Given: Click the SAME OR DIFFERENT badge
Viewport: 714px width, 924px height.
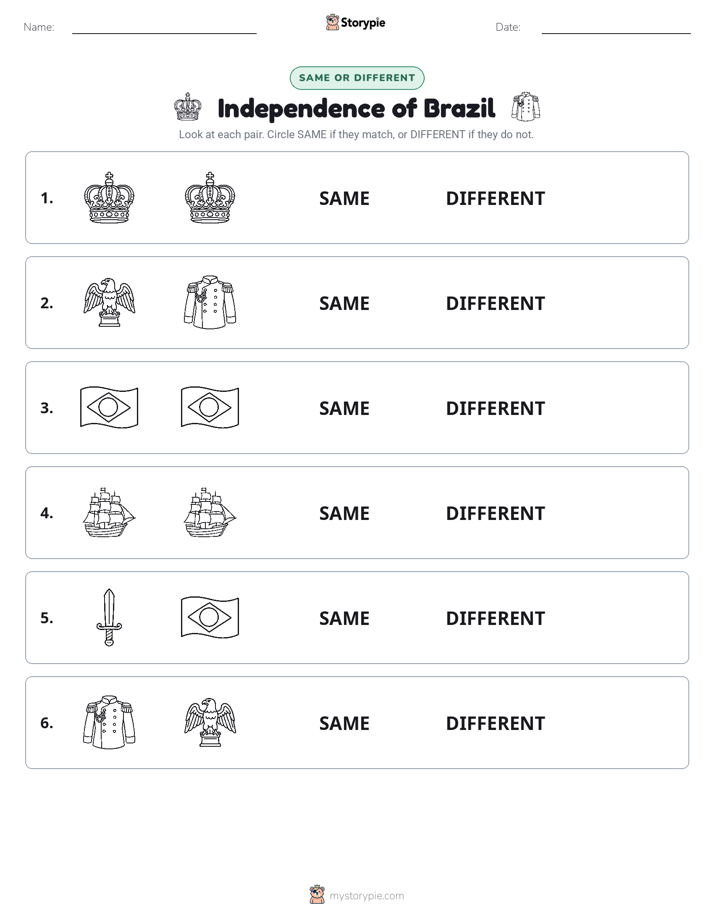Looking at the screenshot, I should [357, 78].
